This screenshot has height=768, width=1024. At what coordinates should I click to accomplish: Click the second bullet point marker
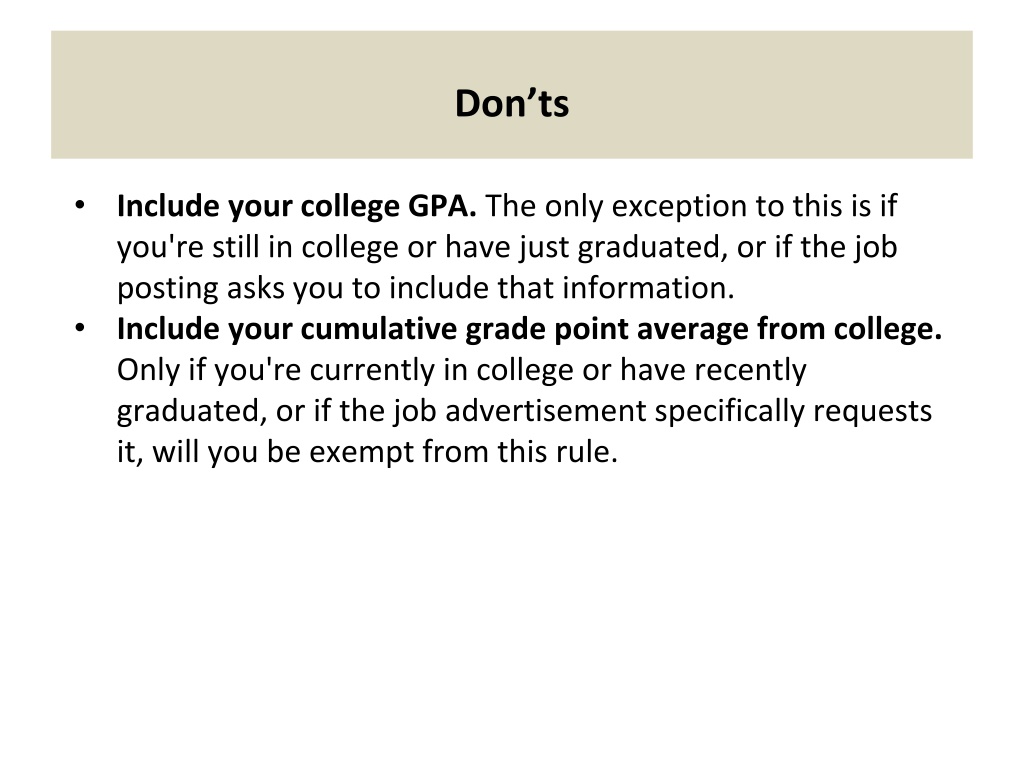point(80,328)
